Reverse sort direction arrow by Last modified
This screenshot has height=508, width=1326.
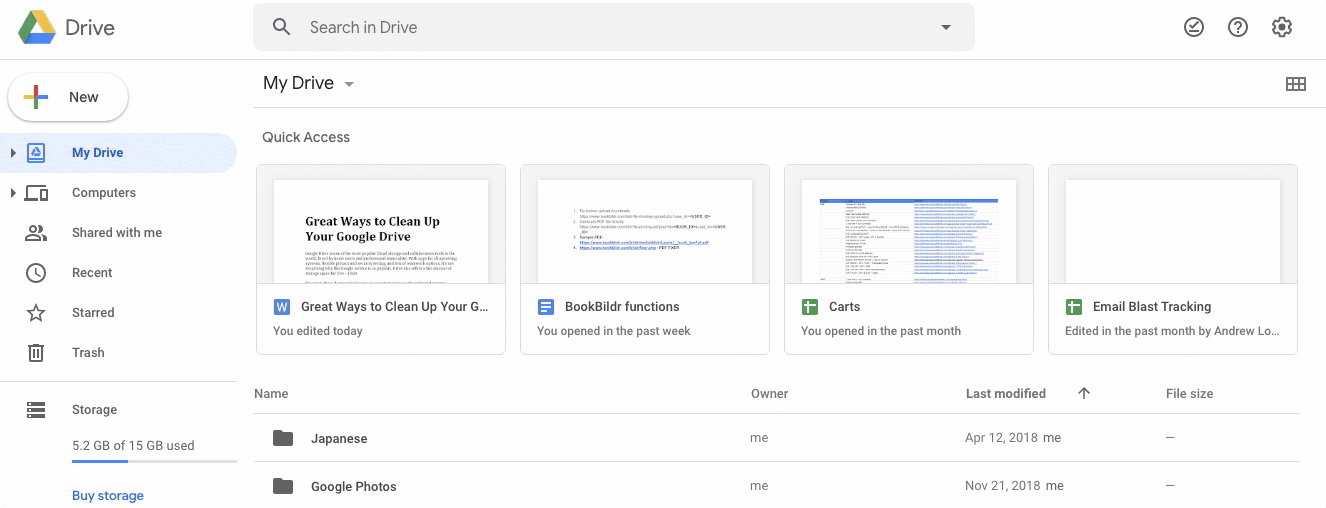coord(1084,394)
